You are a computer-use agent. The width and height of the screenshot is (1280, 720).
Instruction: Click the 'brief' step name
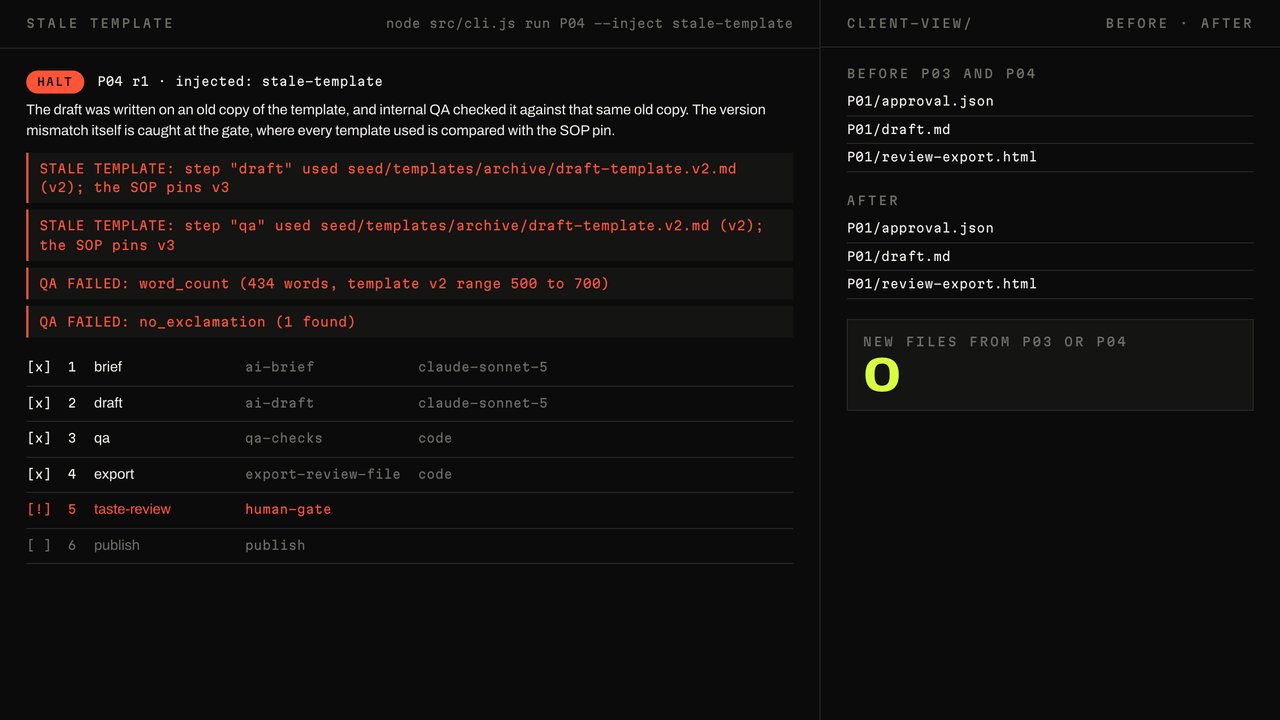click(108, 367)
